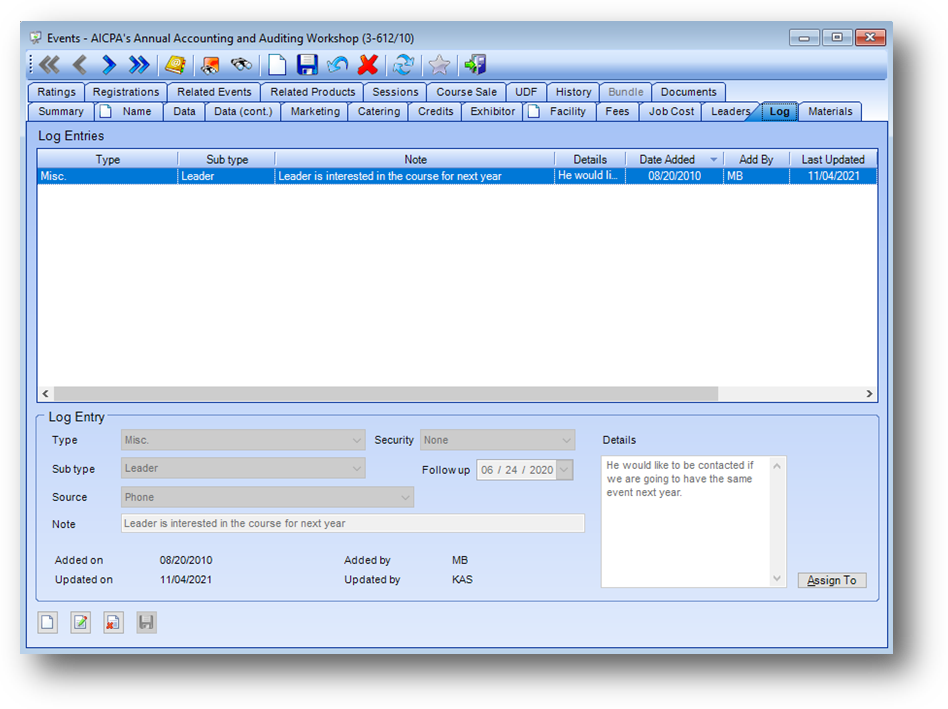
Task: Switch to the UDF tab
Action: [x=526, y=92]
